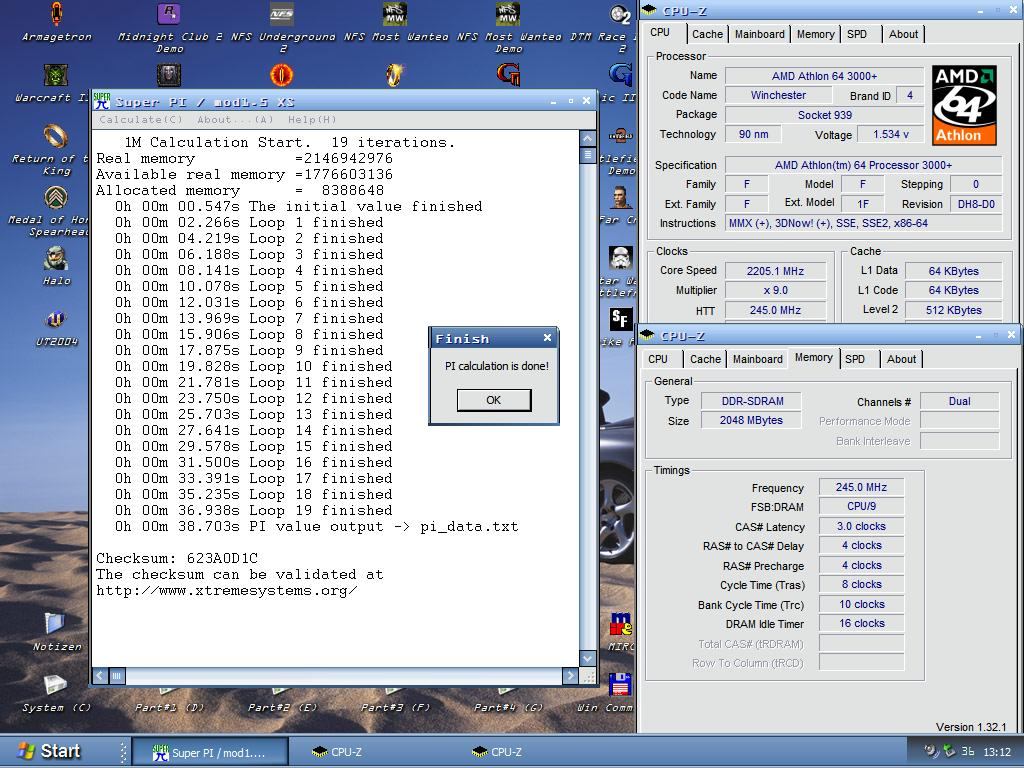Click Super PI vertical scrollbar up arrow
The height and width of the screenshot is (768, 1024).
[x=587, y=138]
